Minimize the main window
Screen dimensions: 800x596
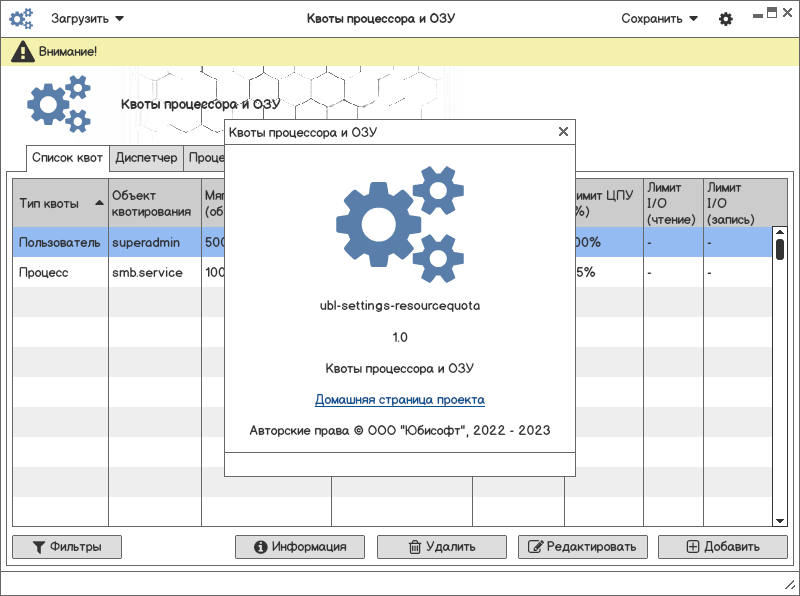[x=758, y=16]
